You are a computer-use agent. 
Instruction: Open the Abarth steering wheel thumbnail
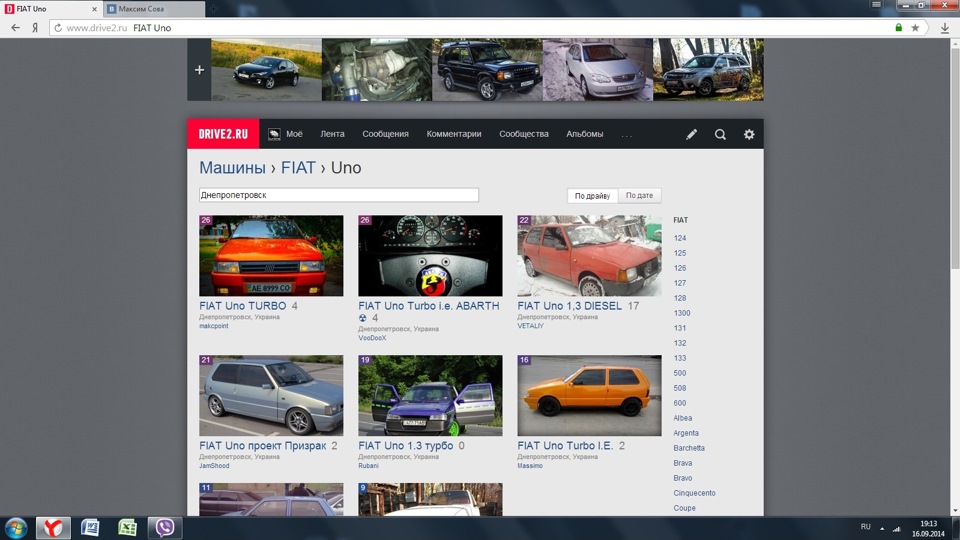pos(430,255)
